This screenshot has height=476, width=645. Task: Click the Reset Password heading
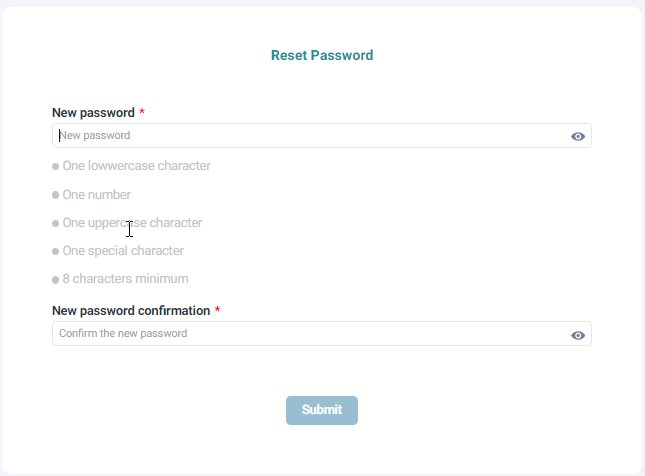322,56
